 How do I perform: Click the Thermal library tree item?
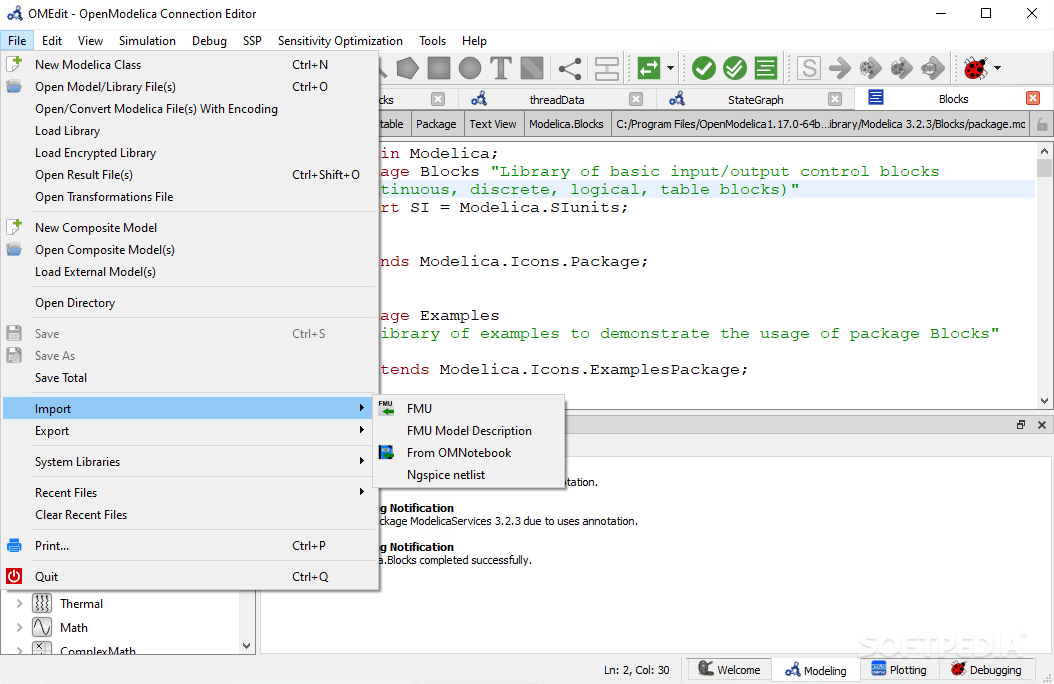click(81, 603)
